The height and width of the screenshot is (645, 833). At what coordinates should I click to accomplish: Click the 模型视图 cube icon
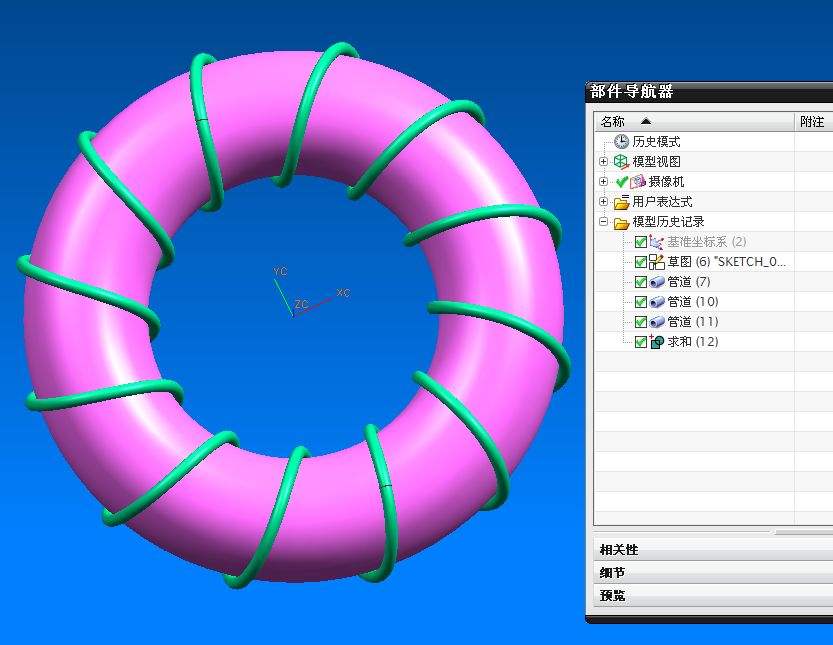pyautogui.click(x=621, y=161)
